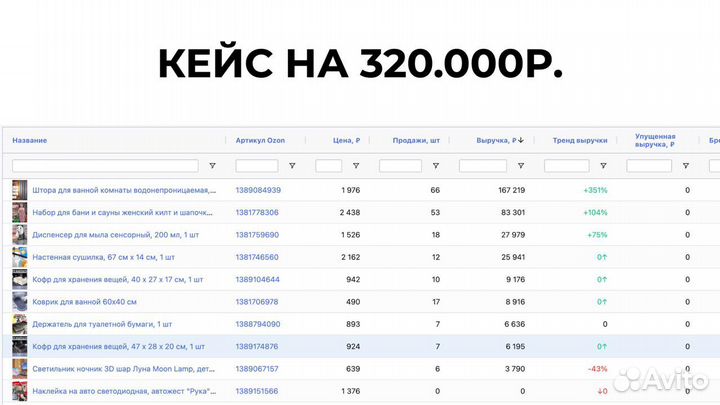This screenshot has width=720, height=405.
Task: Open thumbnail of Кофр 47 x 28 x 20
Action: pyautogui.click(x=19, y=347)
